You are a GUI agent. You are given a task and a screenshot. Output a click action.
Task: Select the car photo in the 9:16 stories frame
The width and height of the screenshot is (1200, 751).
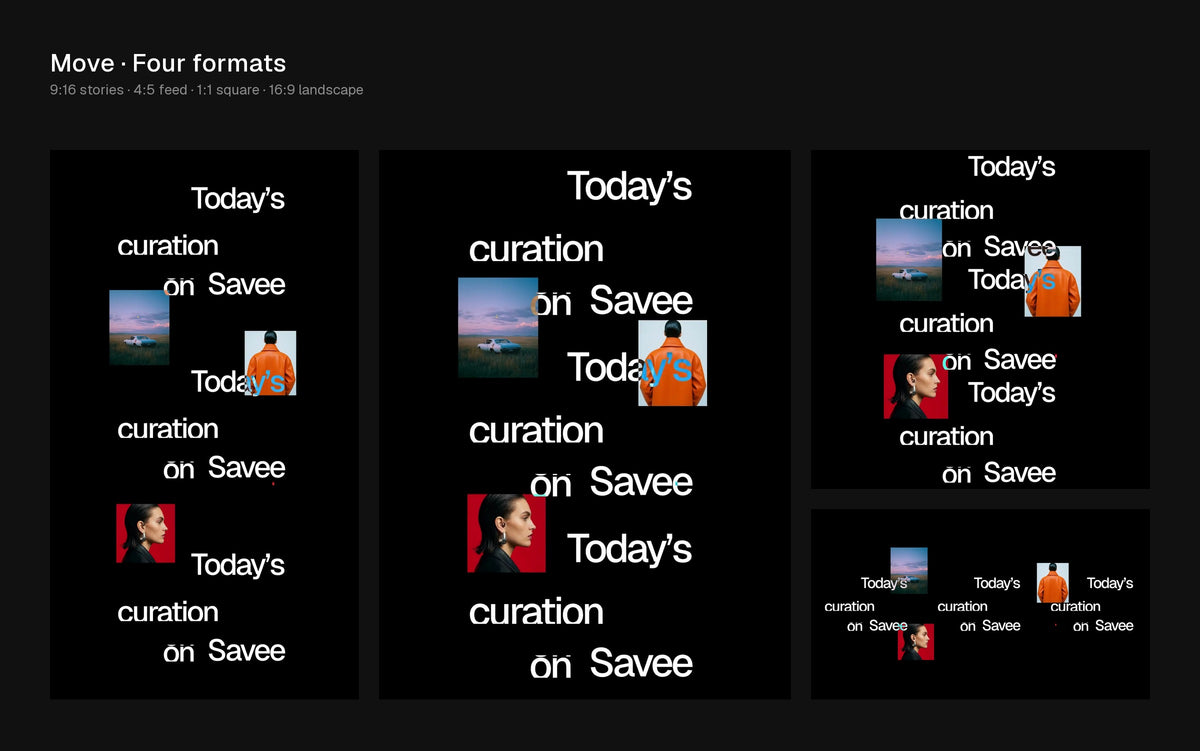139,327
